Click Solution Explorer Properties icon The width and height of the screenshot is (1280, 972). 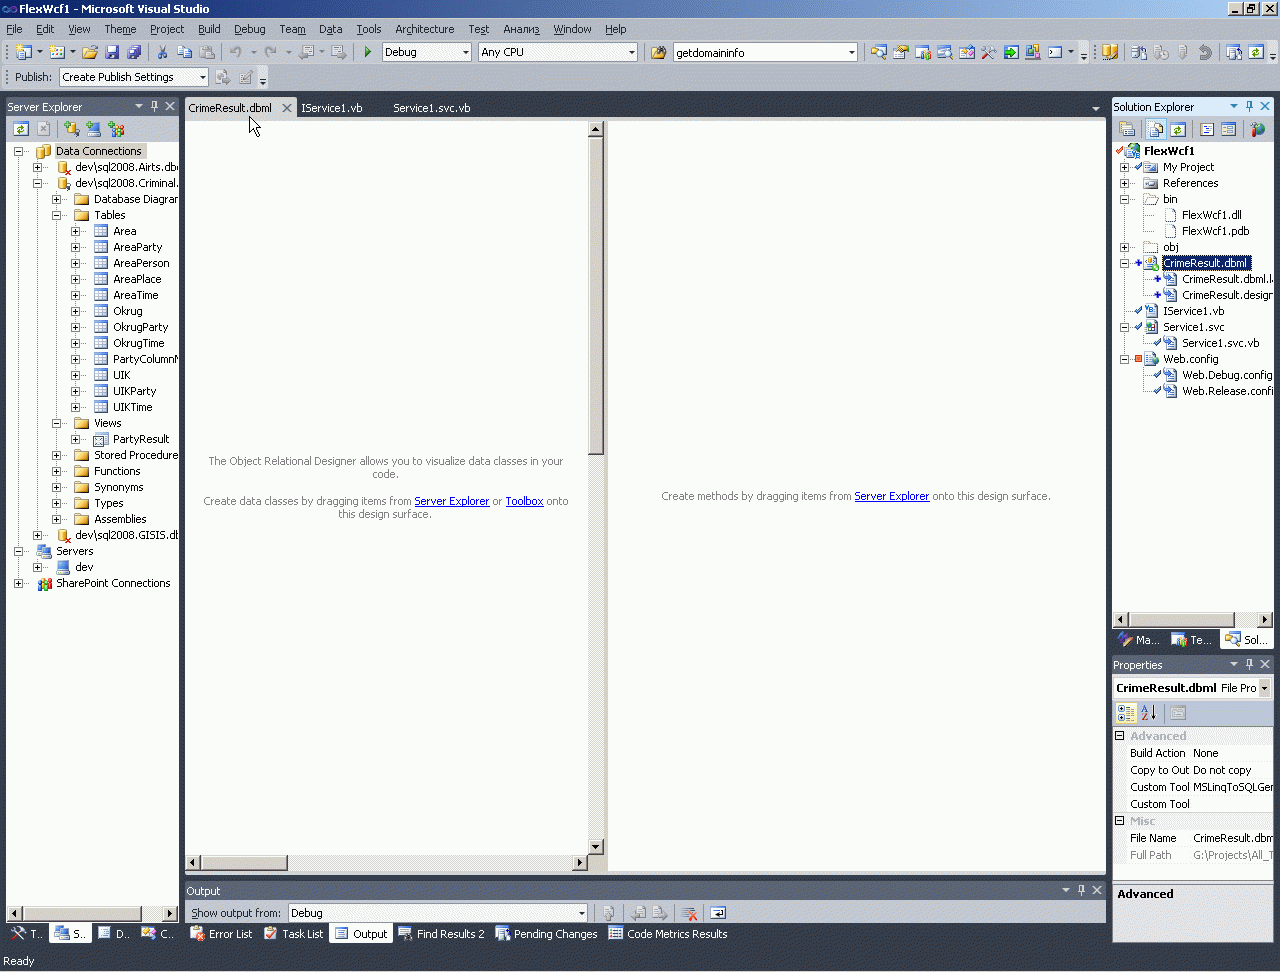point(1127,129)
